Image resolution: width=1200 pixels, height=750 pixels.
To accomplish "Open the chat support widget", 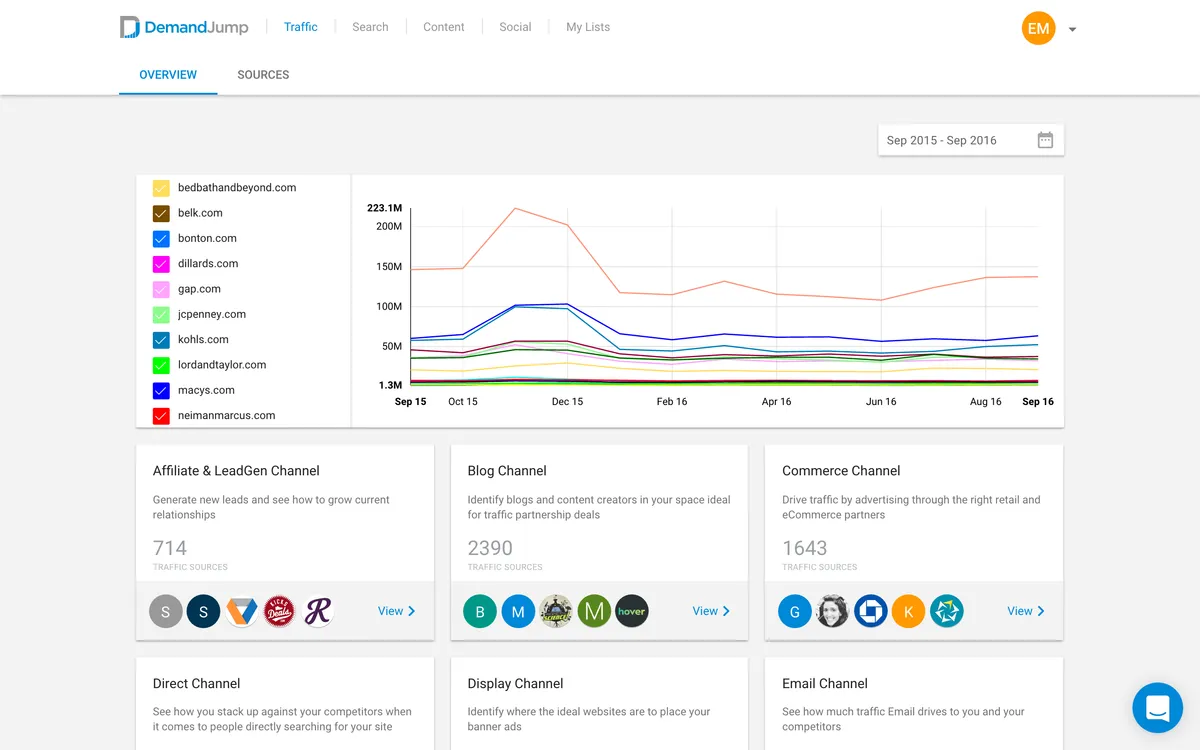I will pyautogui.click(x=1157, y=708).
